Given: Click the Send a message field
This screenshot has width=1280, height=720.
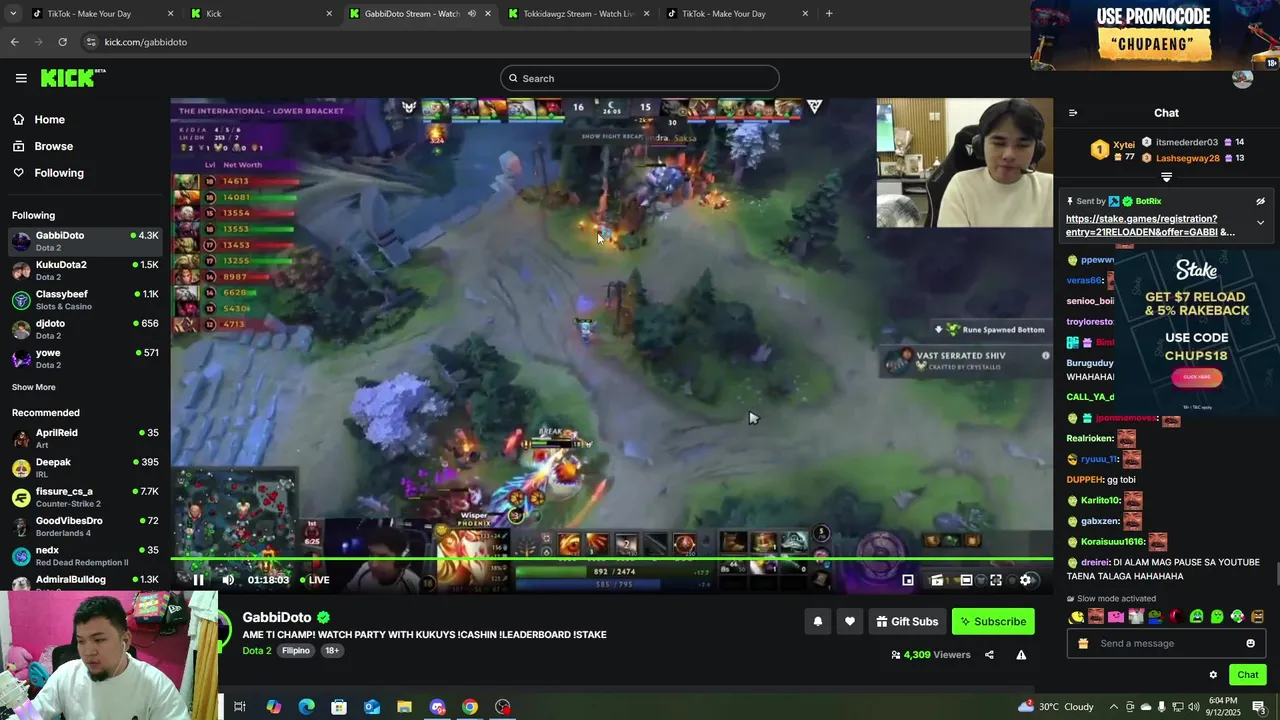Looking at the screenshot, I should coord(1166,643).
